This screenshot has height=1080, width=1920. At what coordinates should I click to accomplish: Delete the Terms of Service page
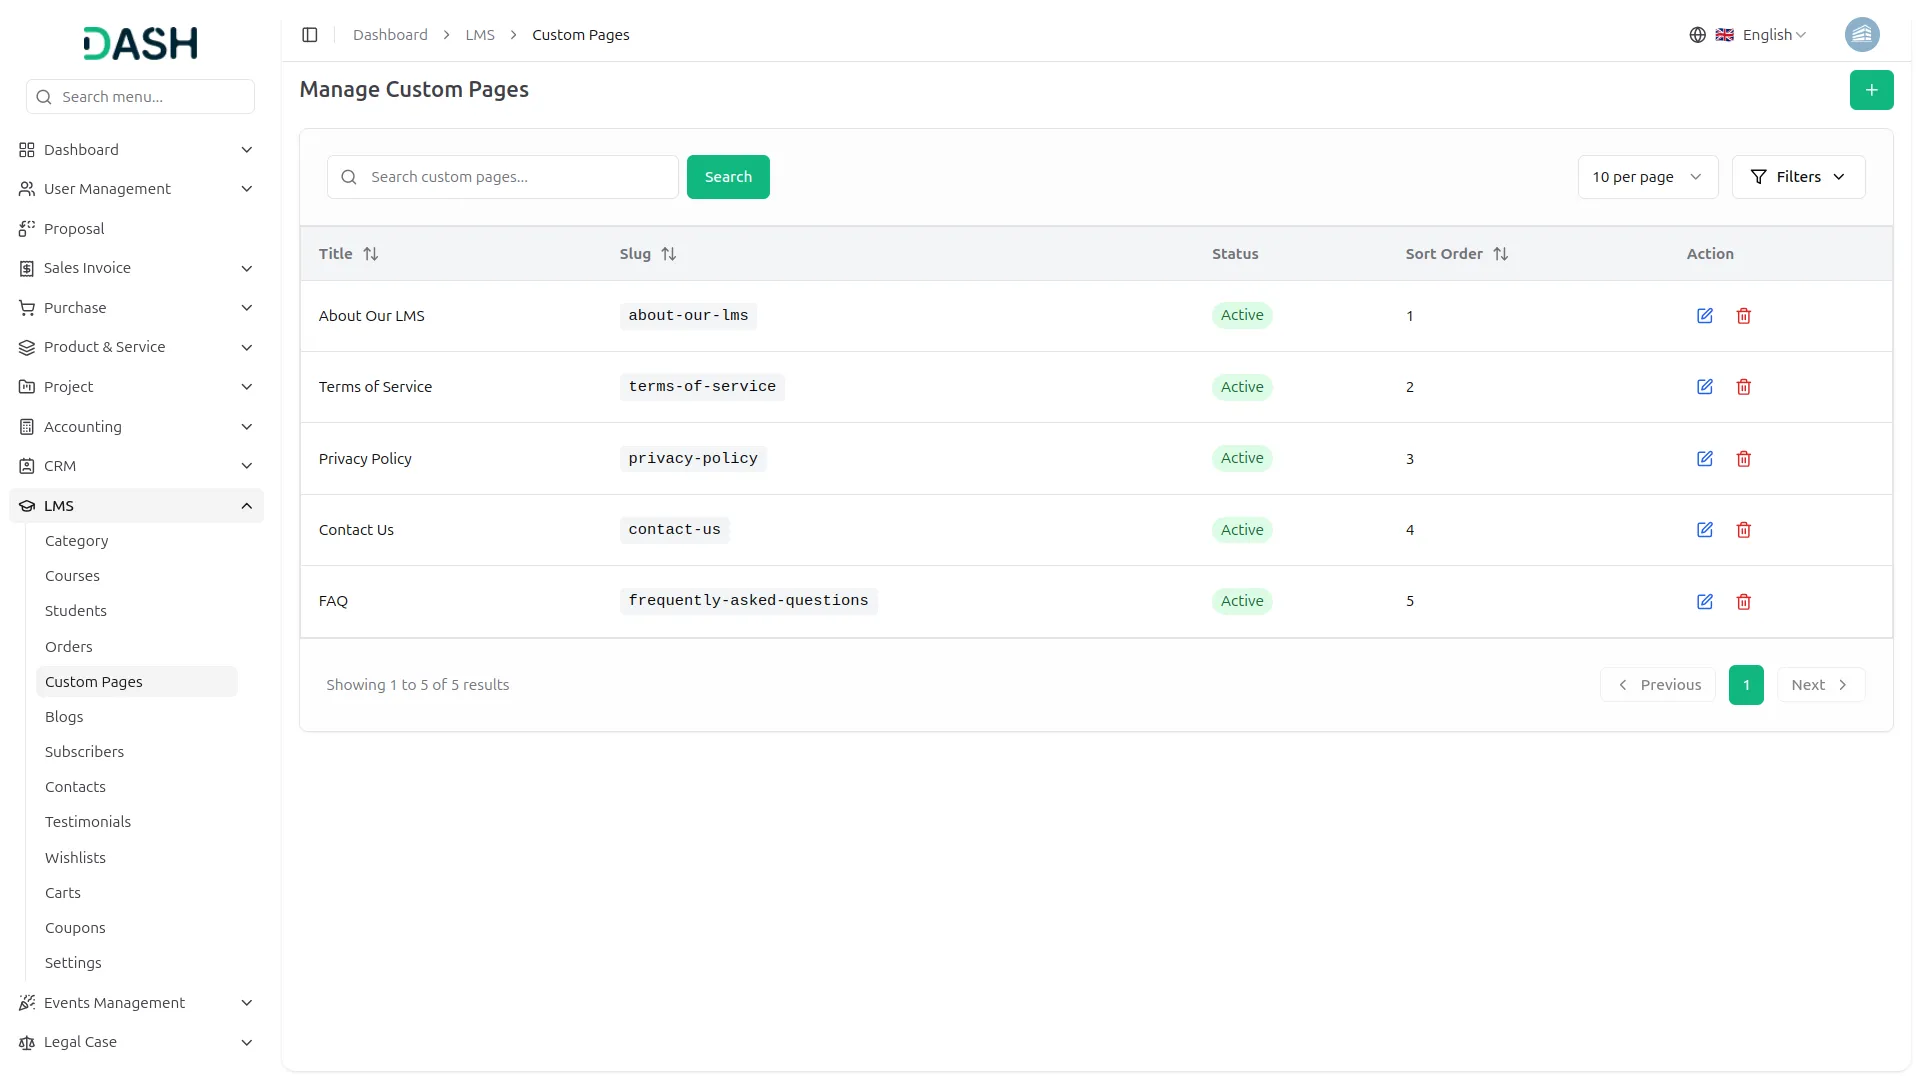tap(1743, 387)
